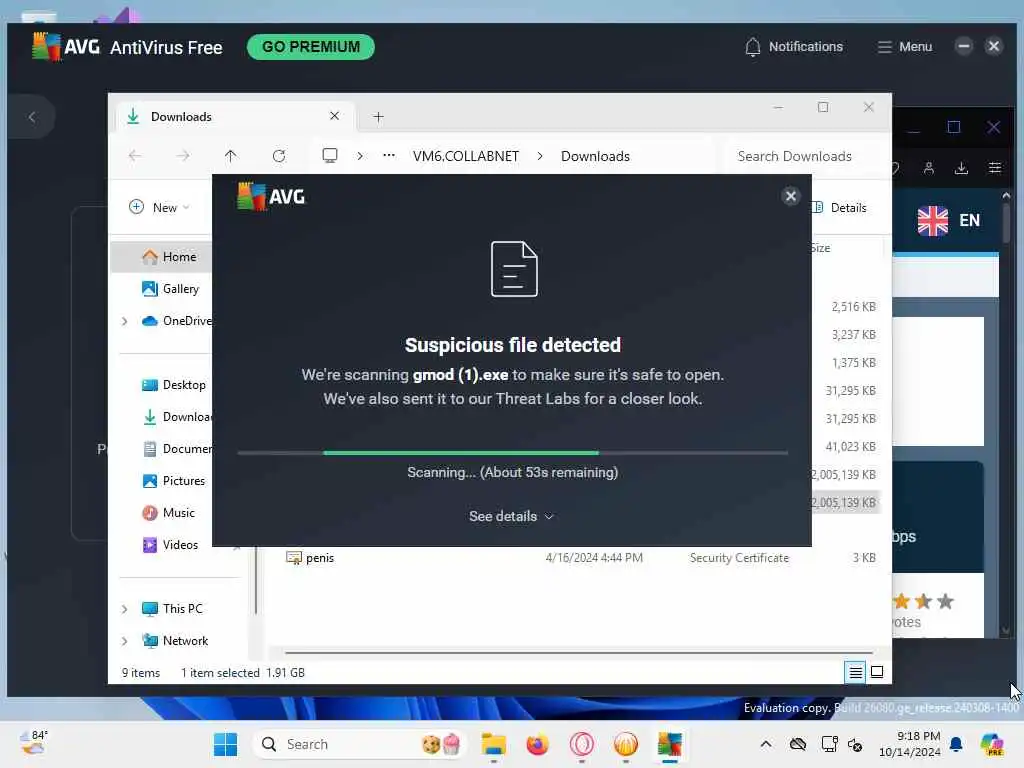Click the star rating in browser page
The height and width of the screenshot is (768, 1024).
923,601
